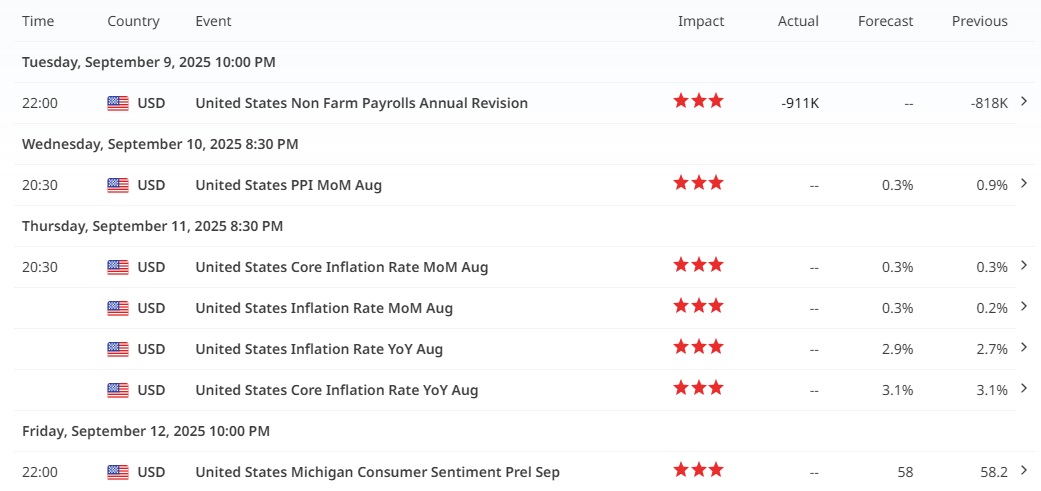Click the flag icon for Inflation Rate YoY
Image resolution: width=1041 pixels, height=491 pixels.
tap(118, 349)
